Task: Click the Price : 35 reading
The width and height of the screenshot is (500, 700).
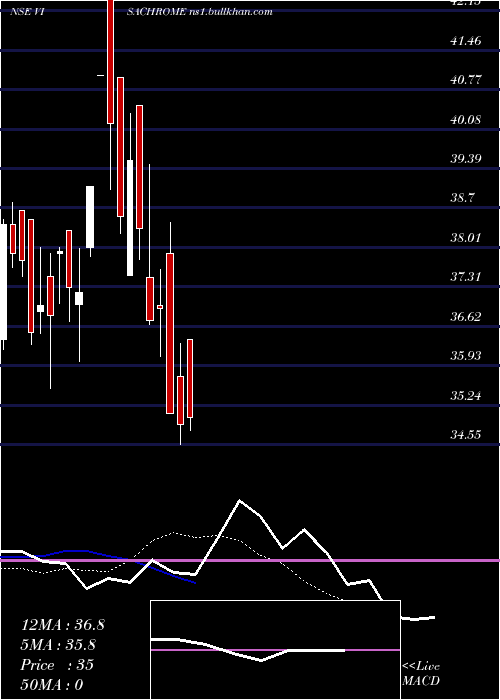Action: [x=57, y=665]
